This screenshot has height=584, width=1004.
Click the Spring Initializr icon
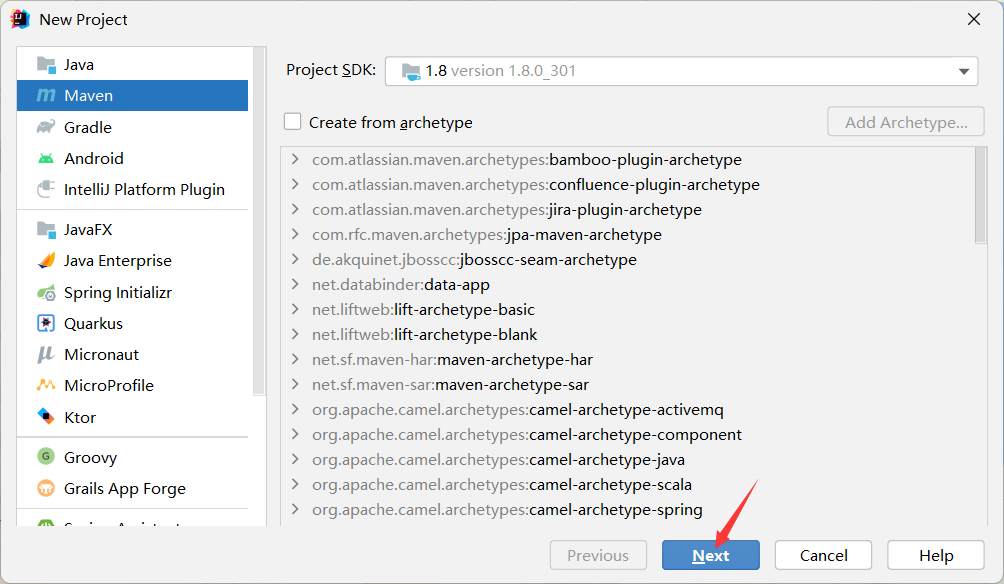(x=46, y=293)
